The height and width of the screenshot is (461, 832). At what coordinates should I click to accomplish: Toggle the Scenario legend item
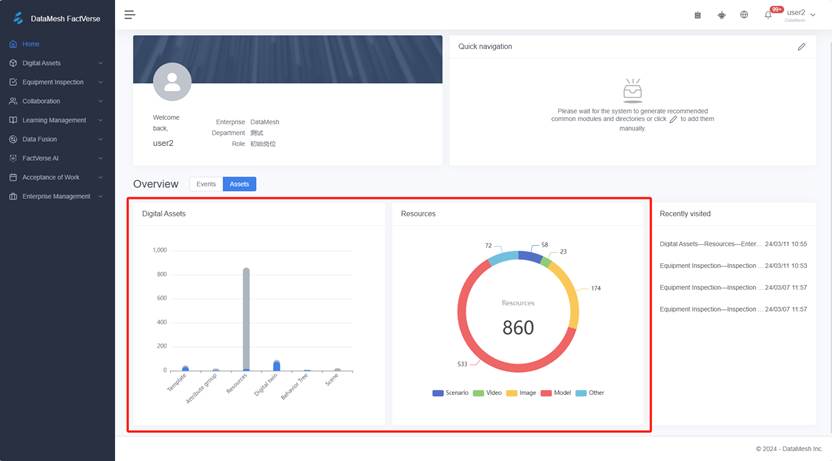[x=449, y=393]
